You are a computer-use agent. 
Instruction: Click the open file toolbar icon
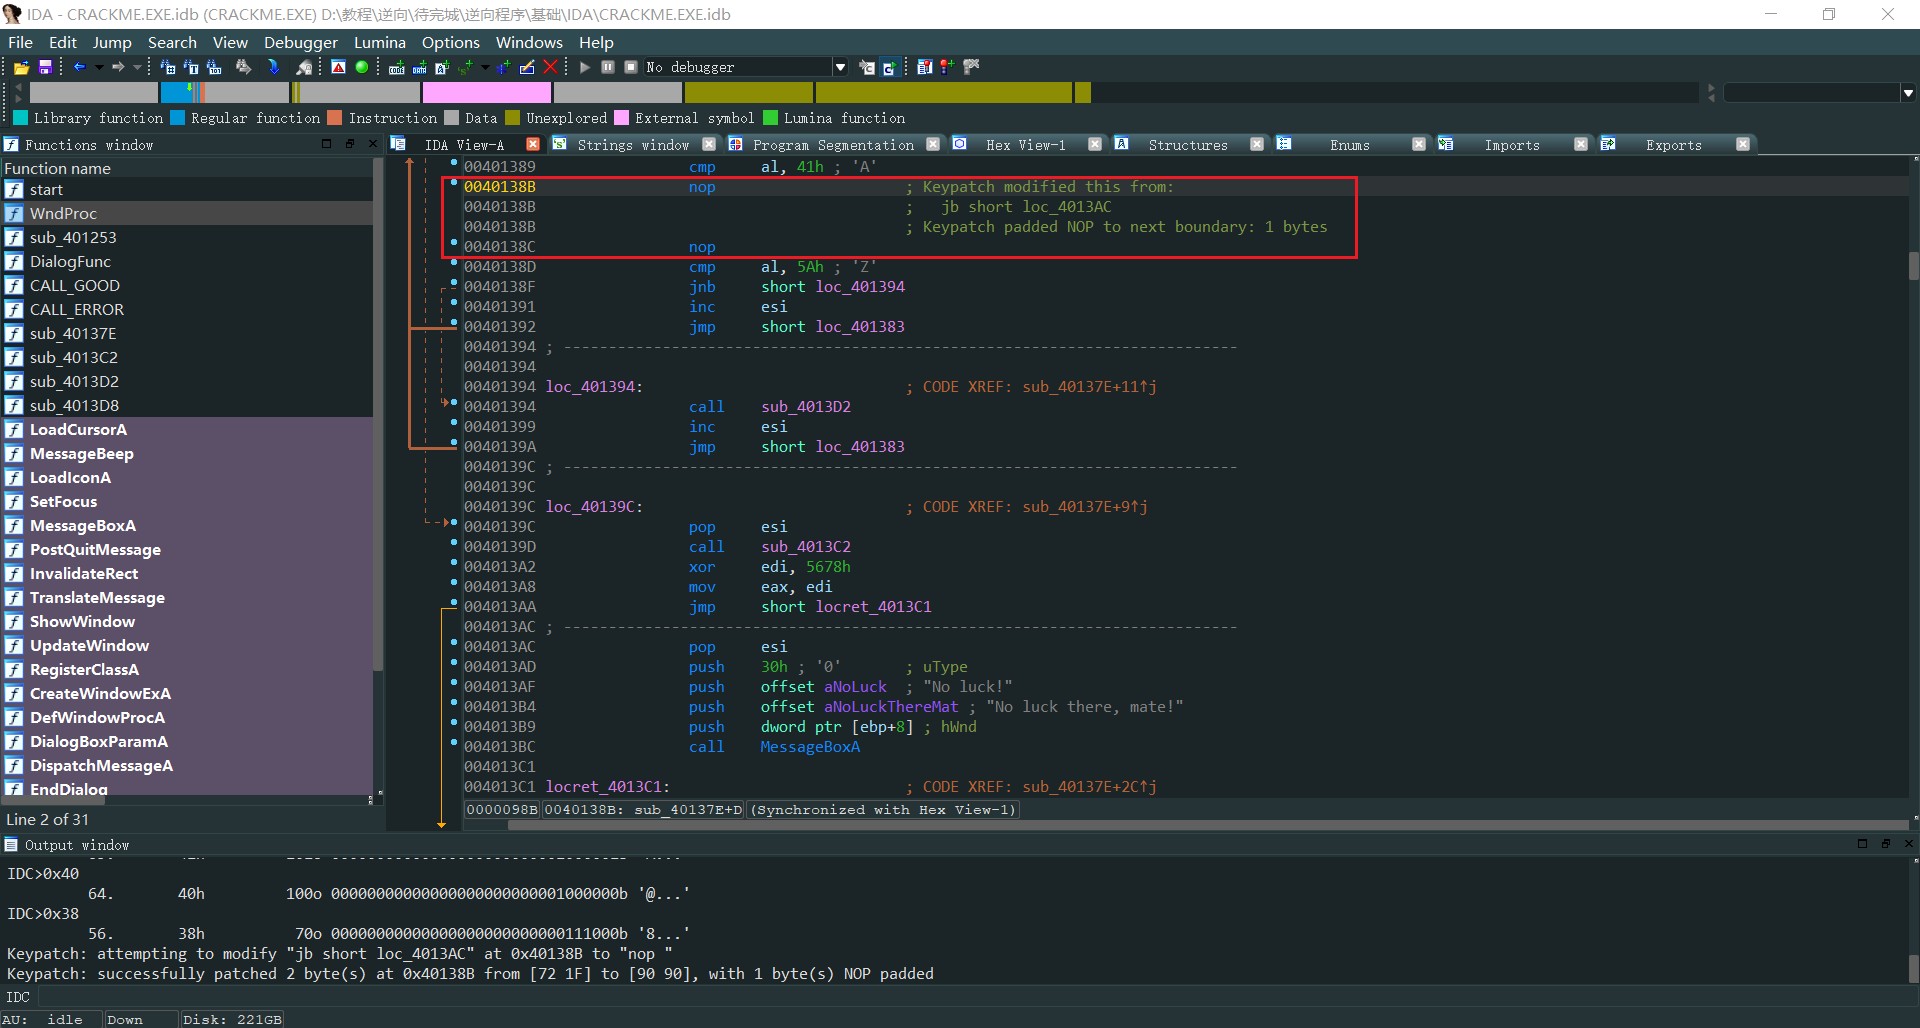20,67
